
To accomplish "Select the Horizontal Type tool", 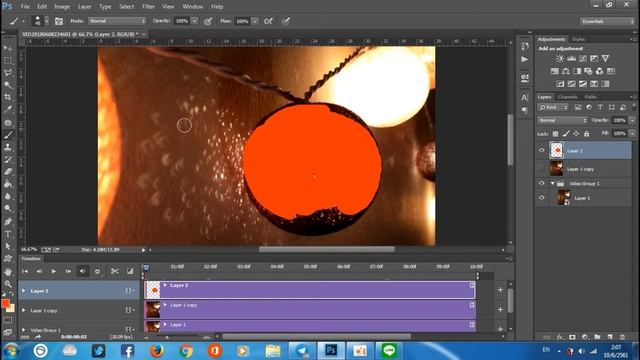I will pos(8,234).
